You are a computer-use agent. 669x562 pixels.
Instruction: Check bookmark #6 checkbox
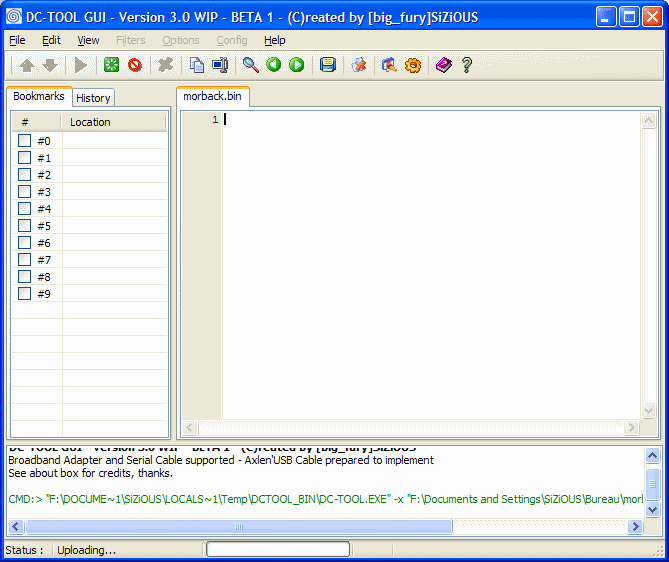point(24,242)
